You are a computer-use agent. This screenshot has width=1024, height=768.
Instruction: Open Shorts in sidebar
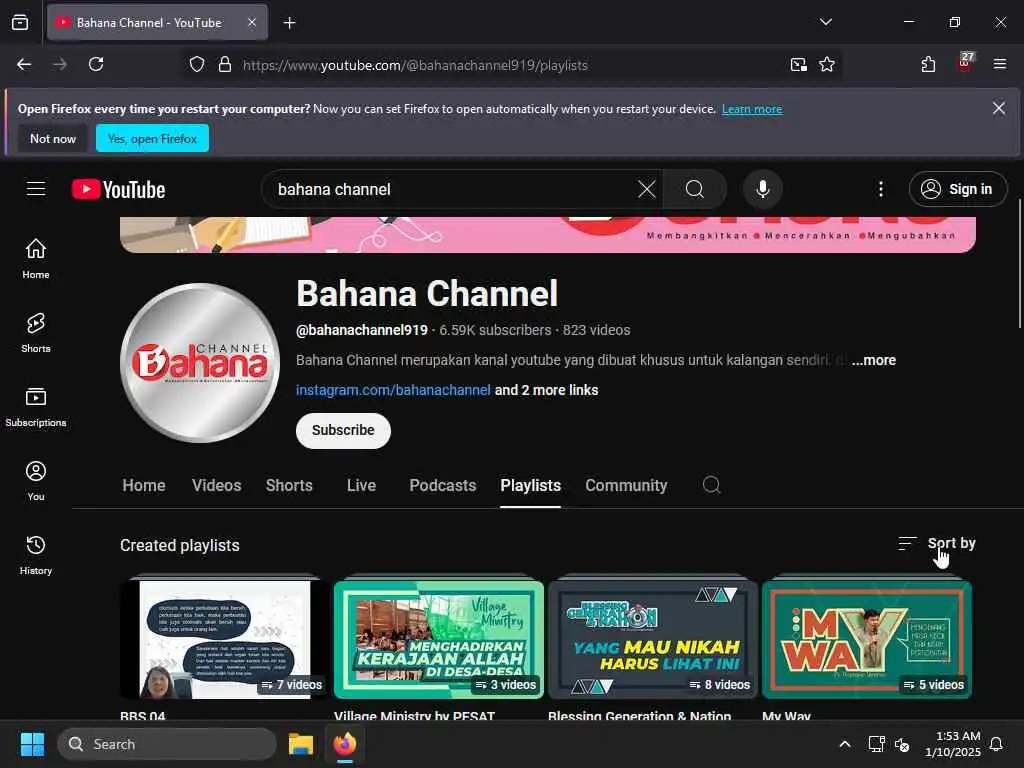point(36,332)
